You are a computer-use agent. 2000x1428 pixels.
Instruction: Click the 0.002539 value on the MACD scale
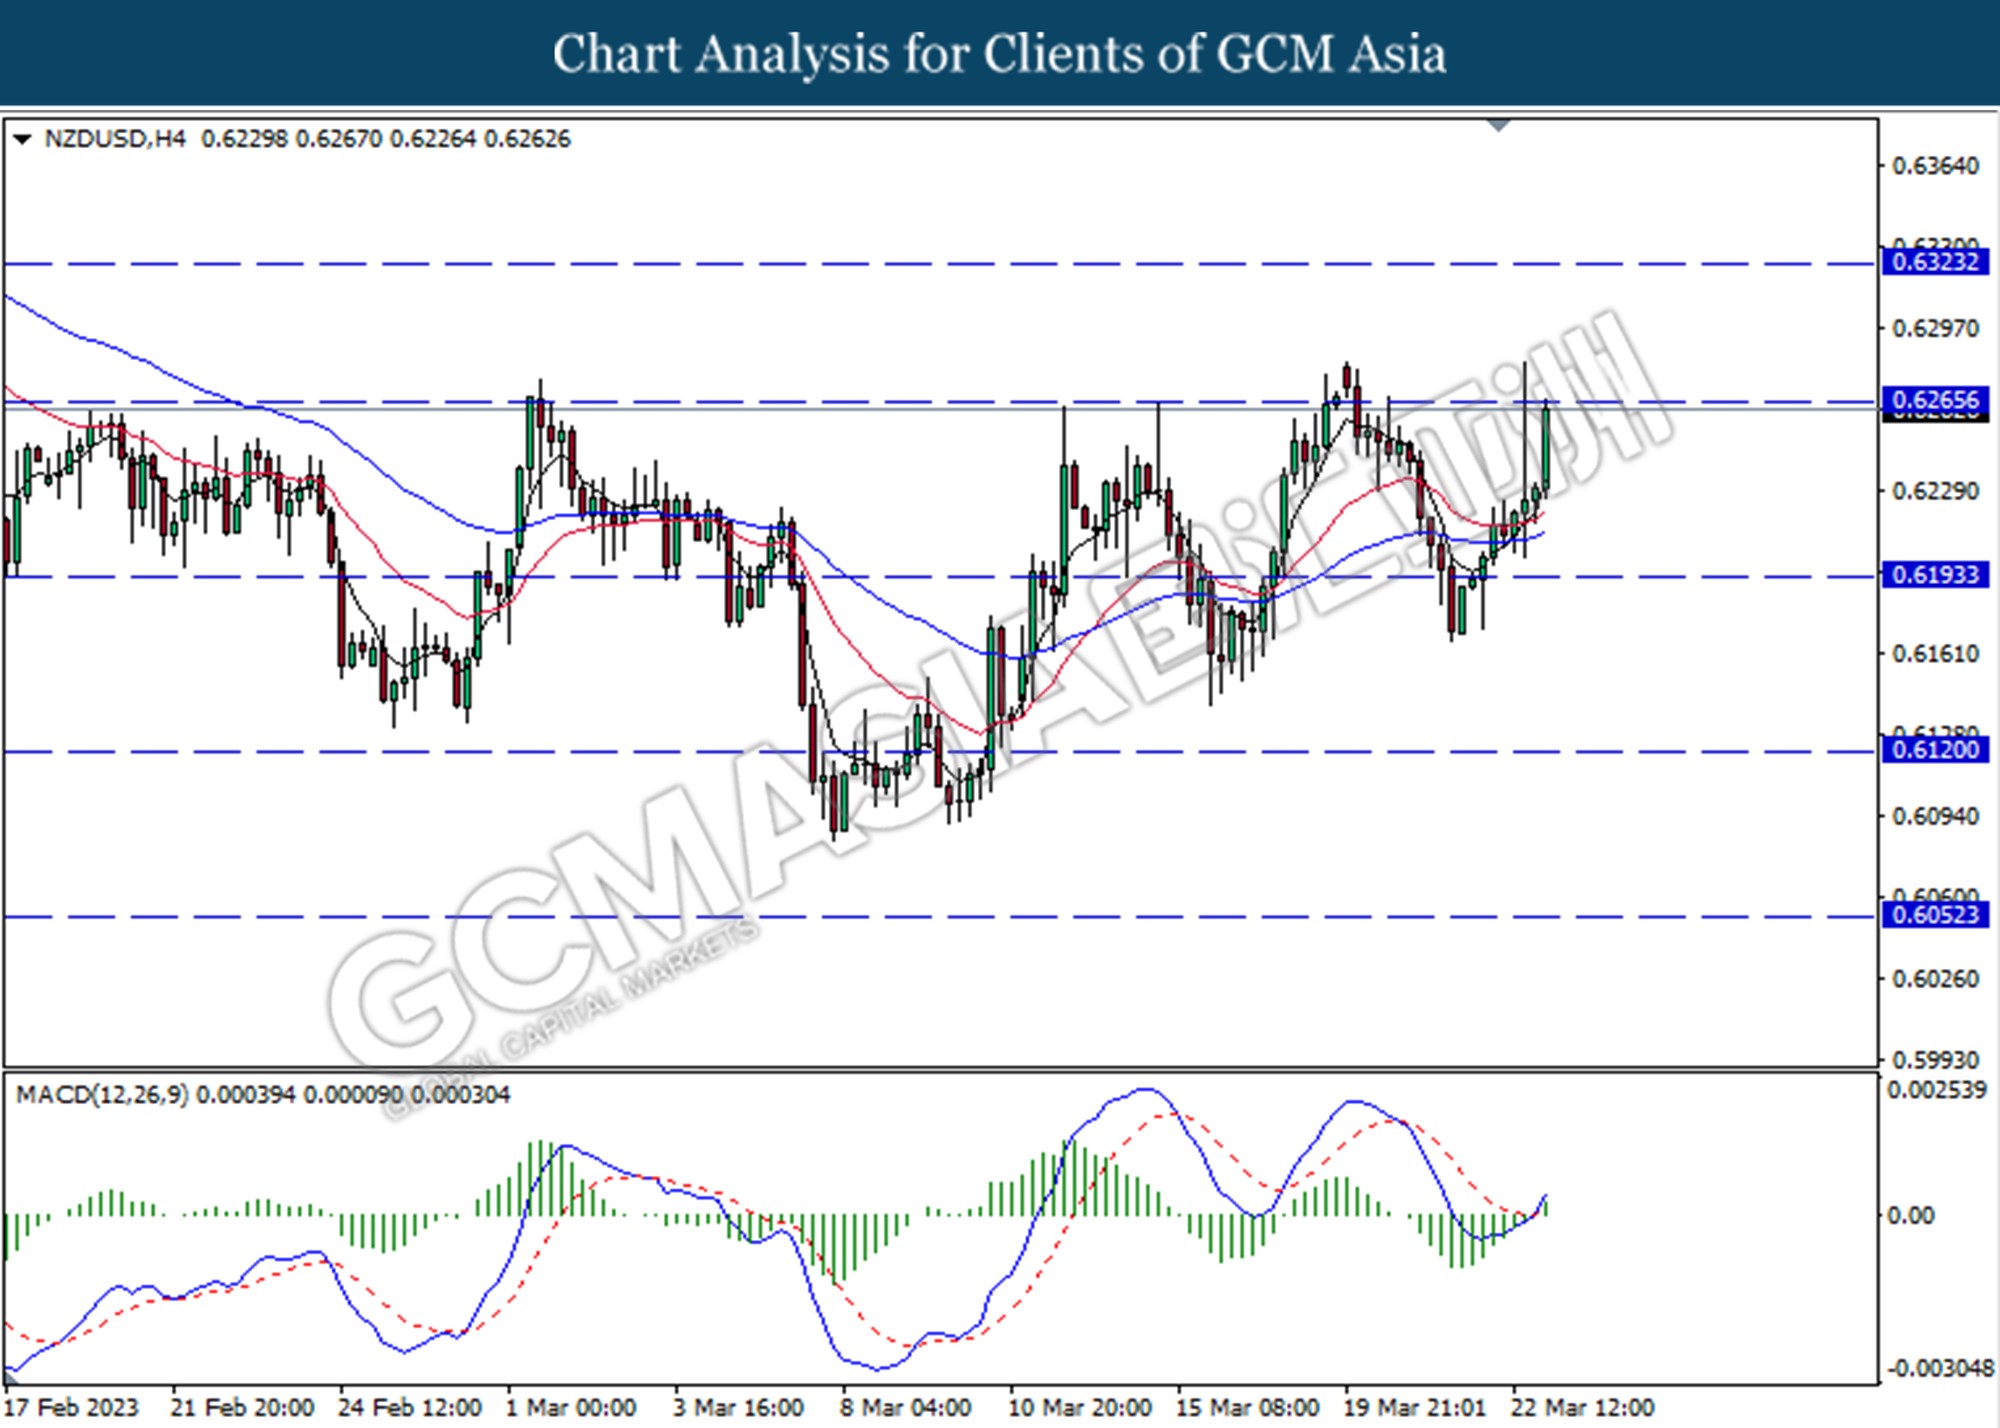click(1936, 1090)
